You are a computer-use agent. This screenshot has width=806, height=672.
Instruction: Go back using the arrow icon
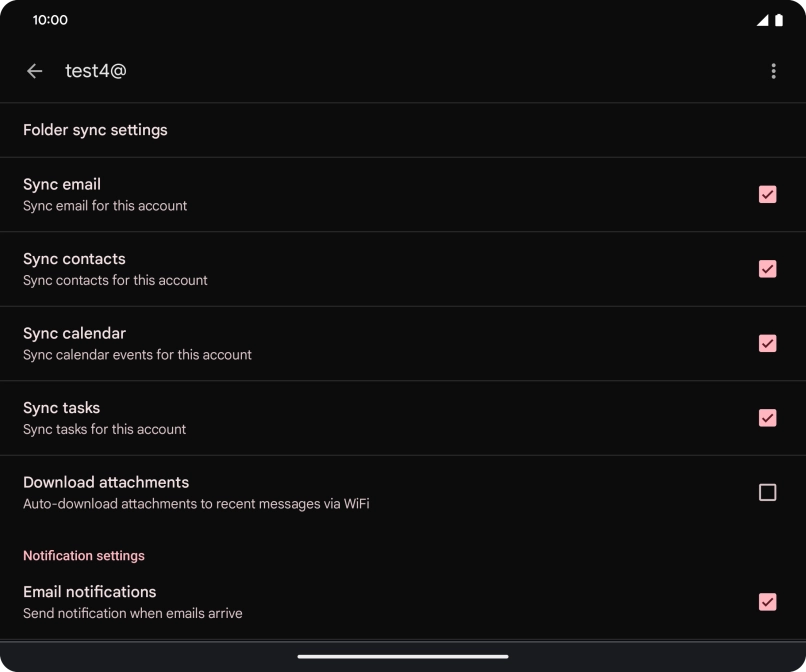[x=35, y=71]
